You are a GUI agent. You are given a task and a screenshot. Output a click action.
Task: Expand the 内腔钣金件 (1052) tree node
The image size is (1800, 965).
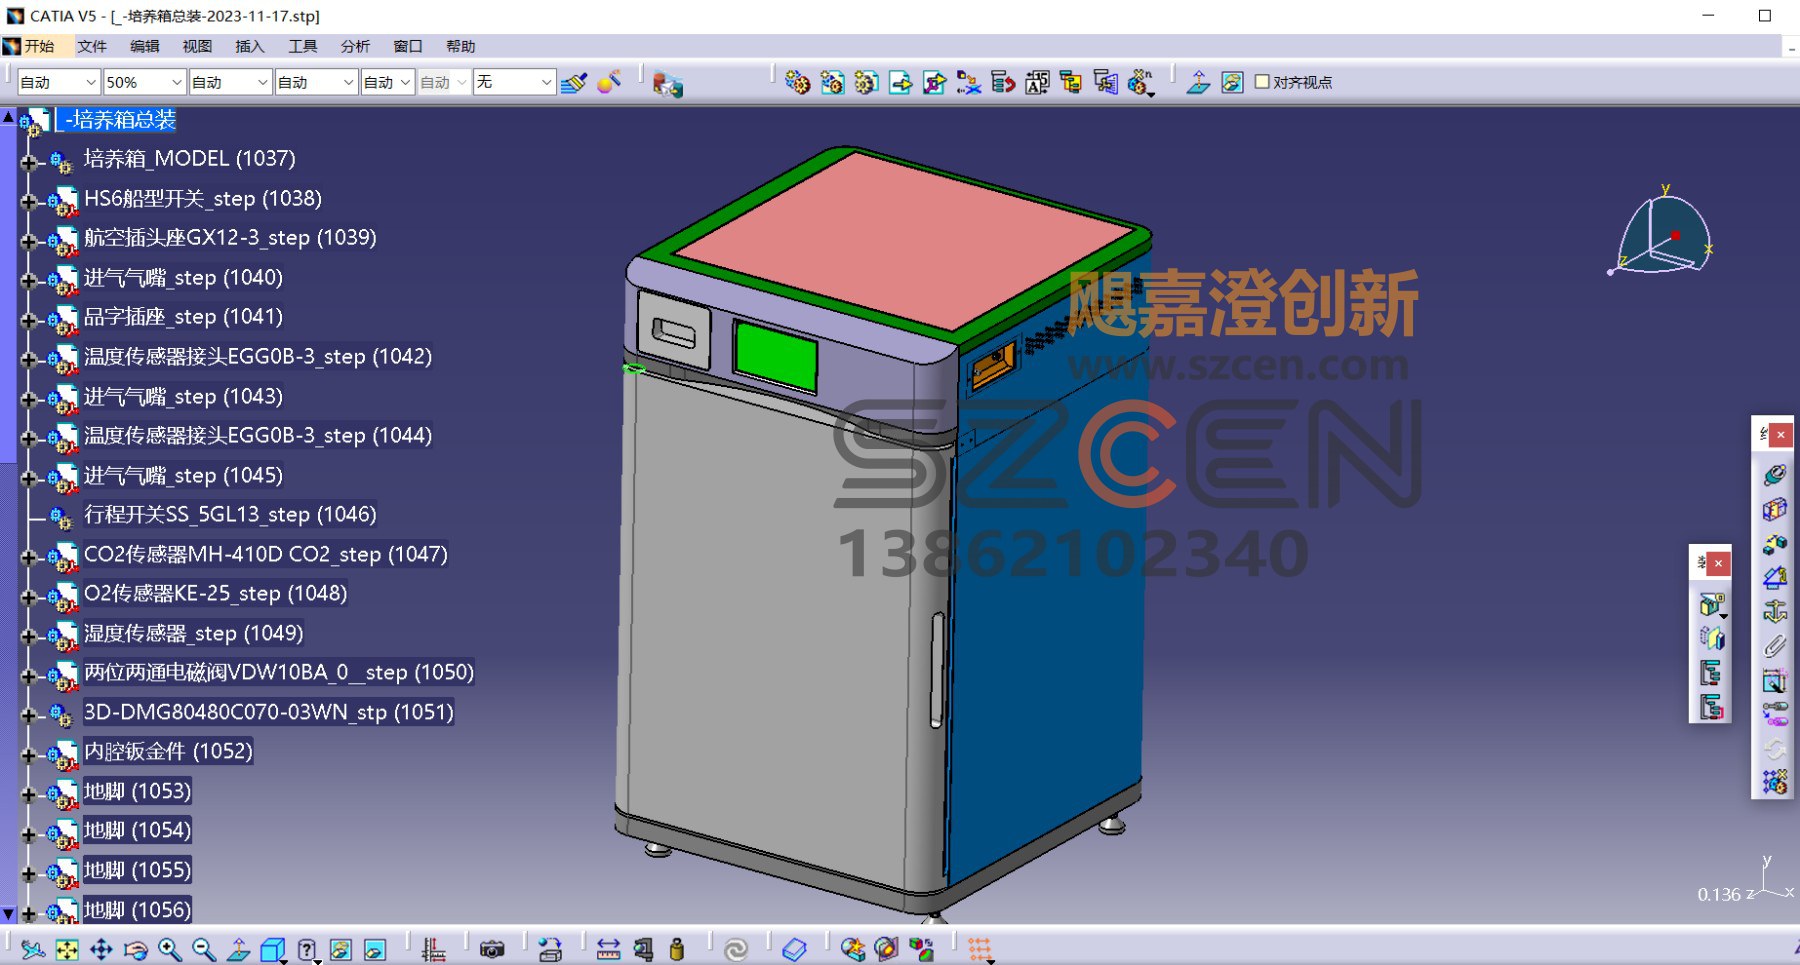click(29, 754)
